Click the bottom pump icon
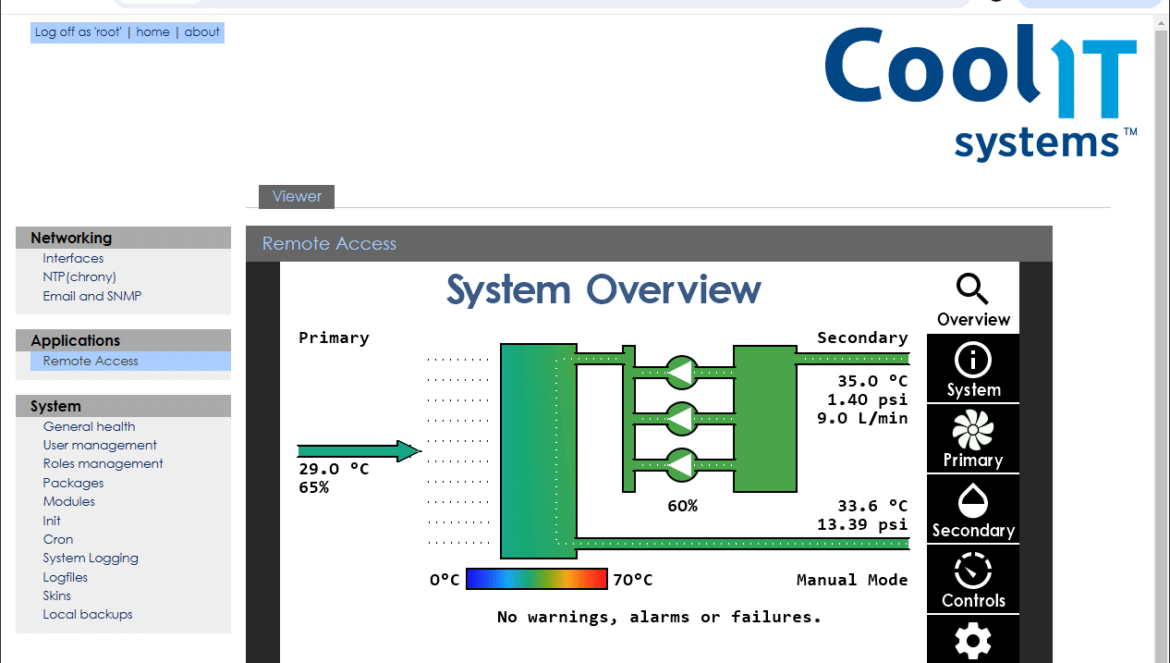 (x=681, y=465)
